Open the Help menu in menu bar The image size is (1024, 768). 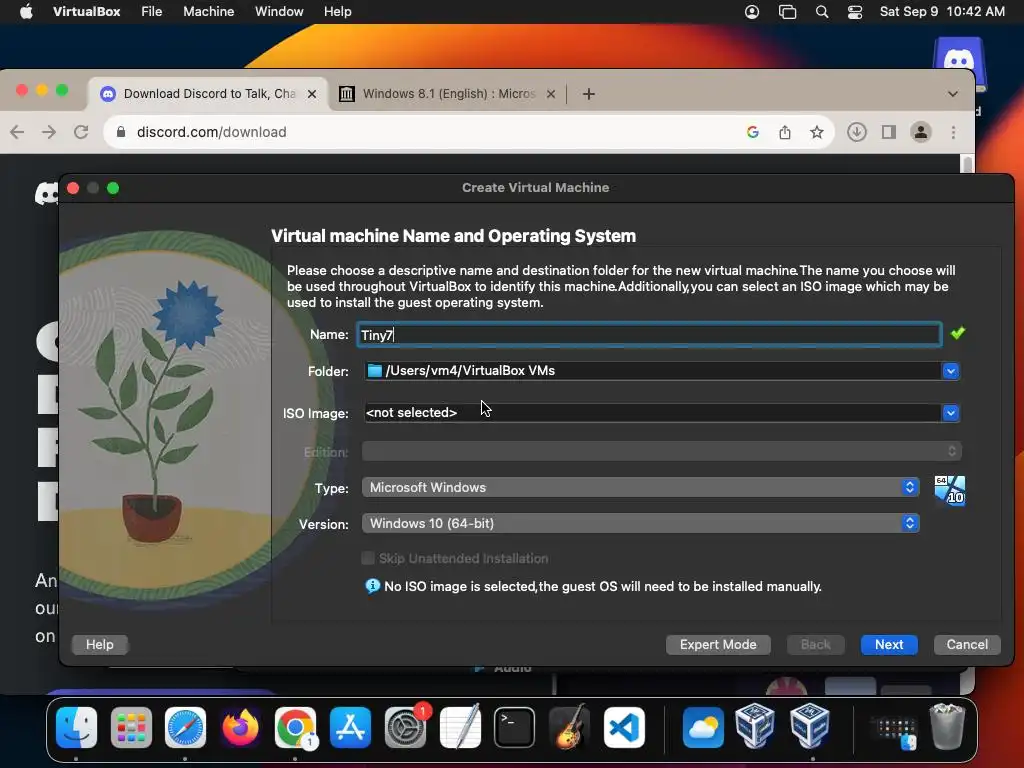tap(338, 12)
